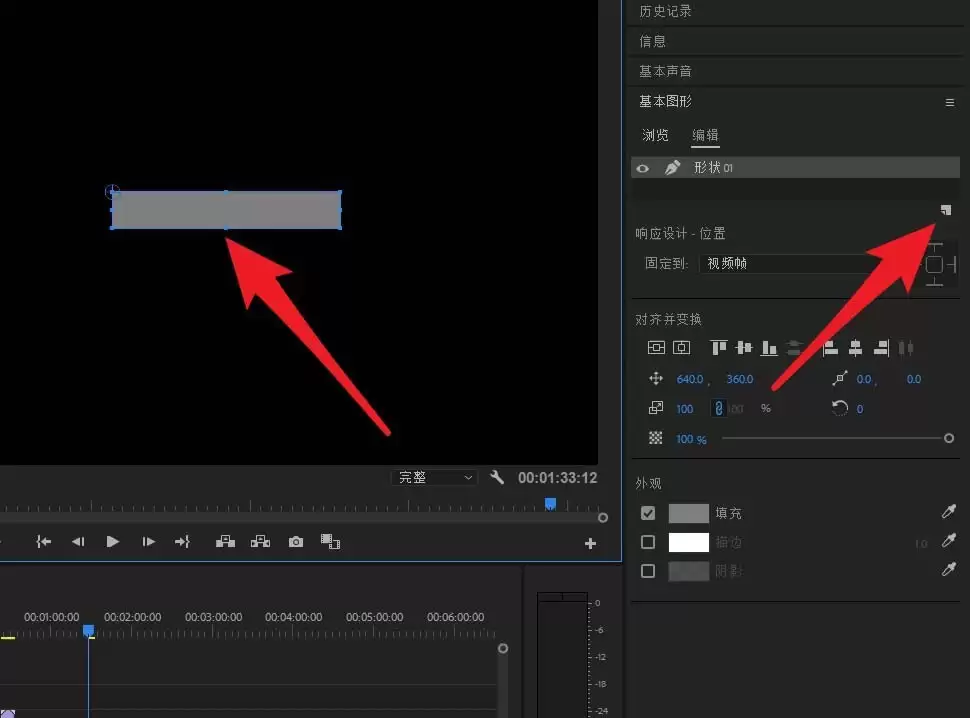Image resolution: width=970 pixels, height=718 pixels.
Task: Click the rotation value 0
Action: (x=860, y=409)
